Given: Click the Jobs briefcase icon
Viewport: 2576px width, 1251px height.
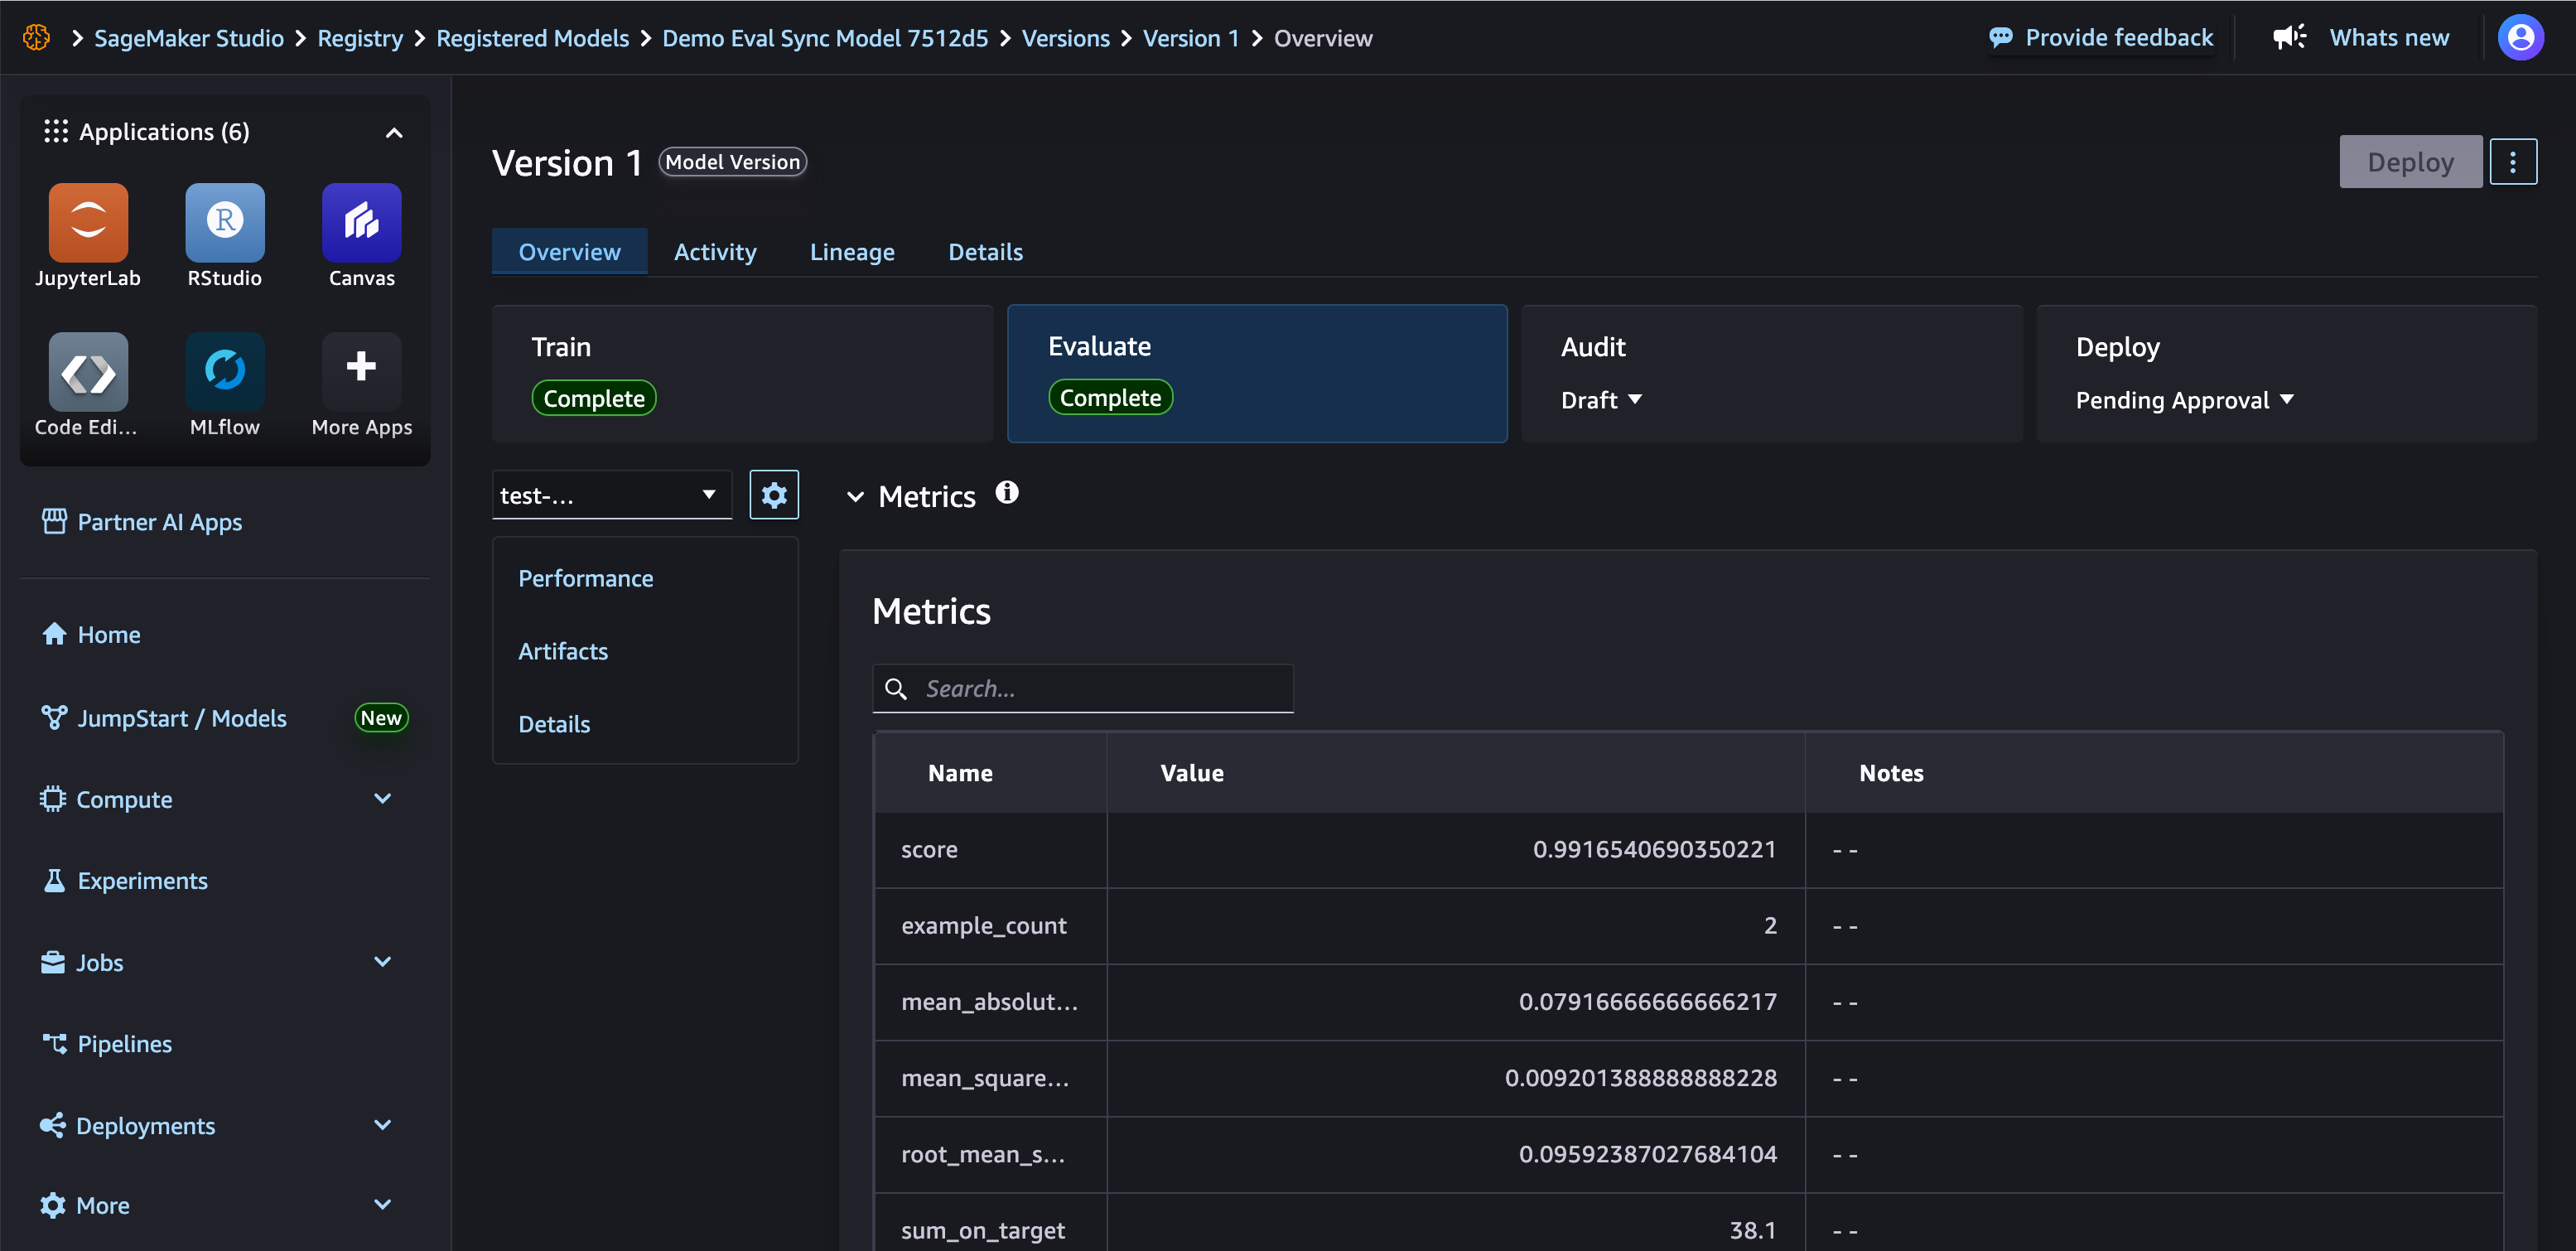Looking at the screenshot, I should pos(52,962).
